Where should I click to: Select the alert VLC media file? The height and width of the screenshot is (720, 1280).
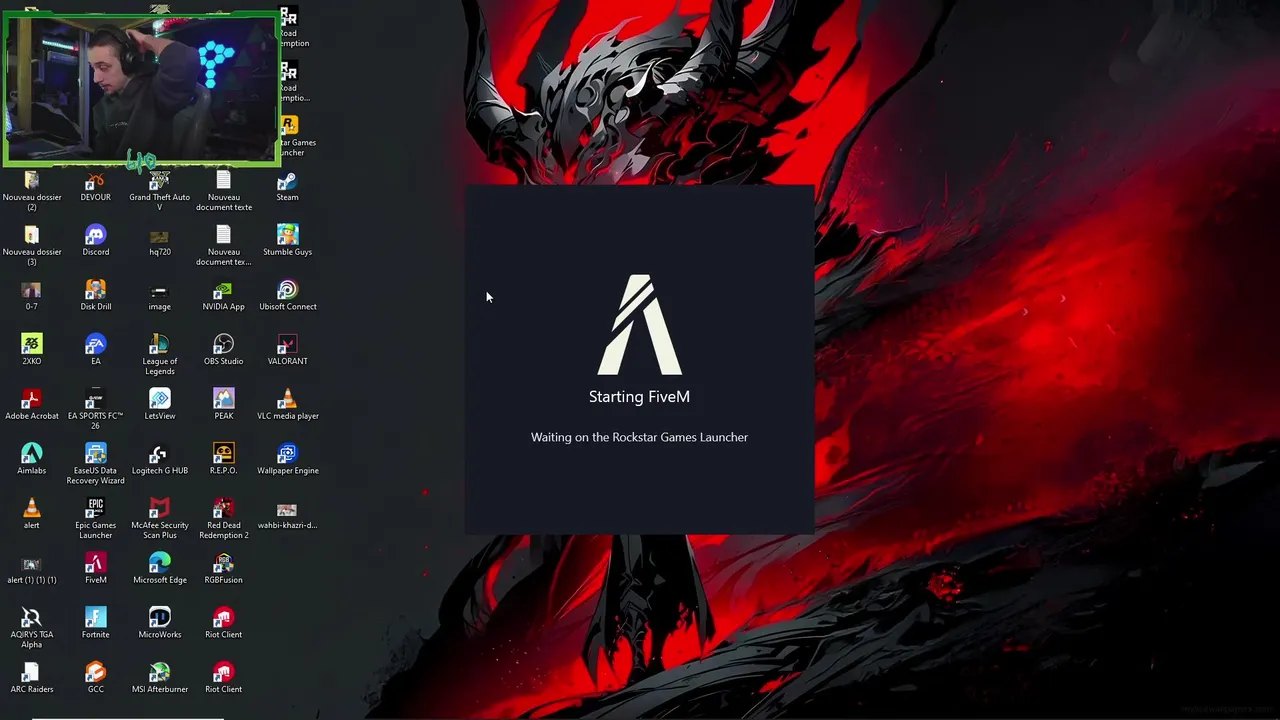(31, 515)
